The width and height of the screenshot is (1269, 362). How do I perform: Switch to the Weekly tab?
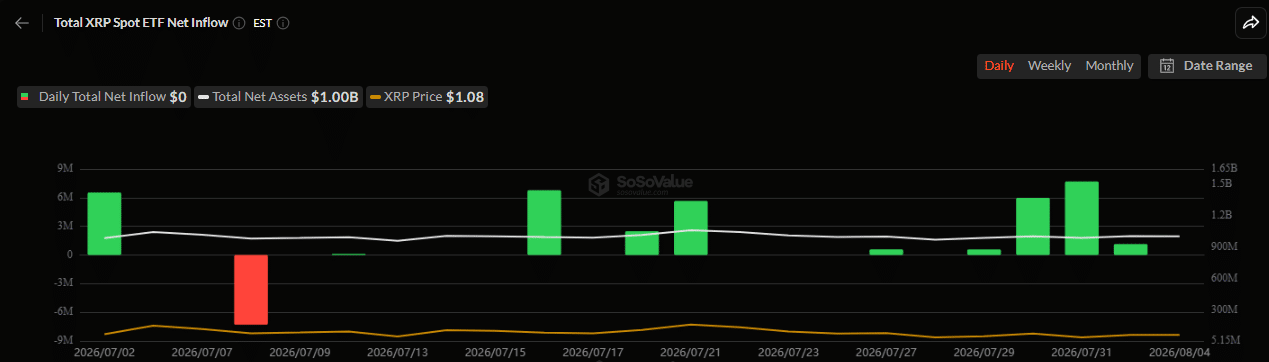(x=1049, y=66)
